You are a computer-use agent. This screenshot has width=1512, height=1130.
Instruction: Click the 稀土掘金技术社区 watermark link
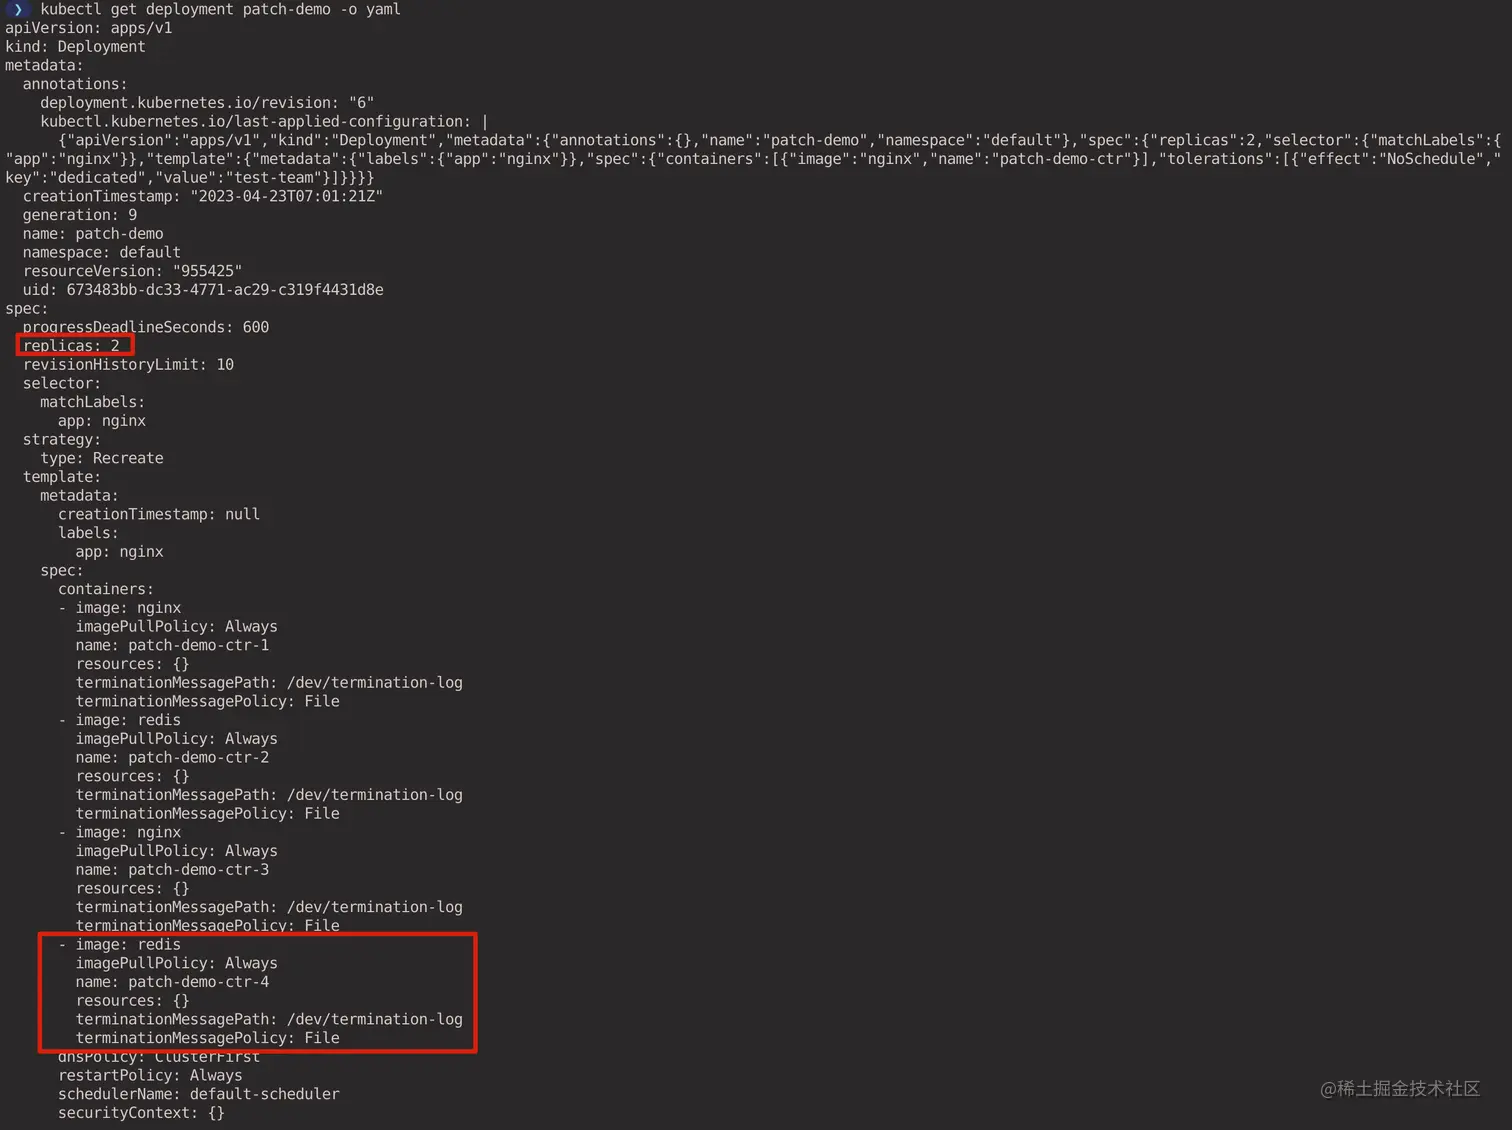pyautogui.click(x=1400, y=1089)
